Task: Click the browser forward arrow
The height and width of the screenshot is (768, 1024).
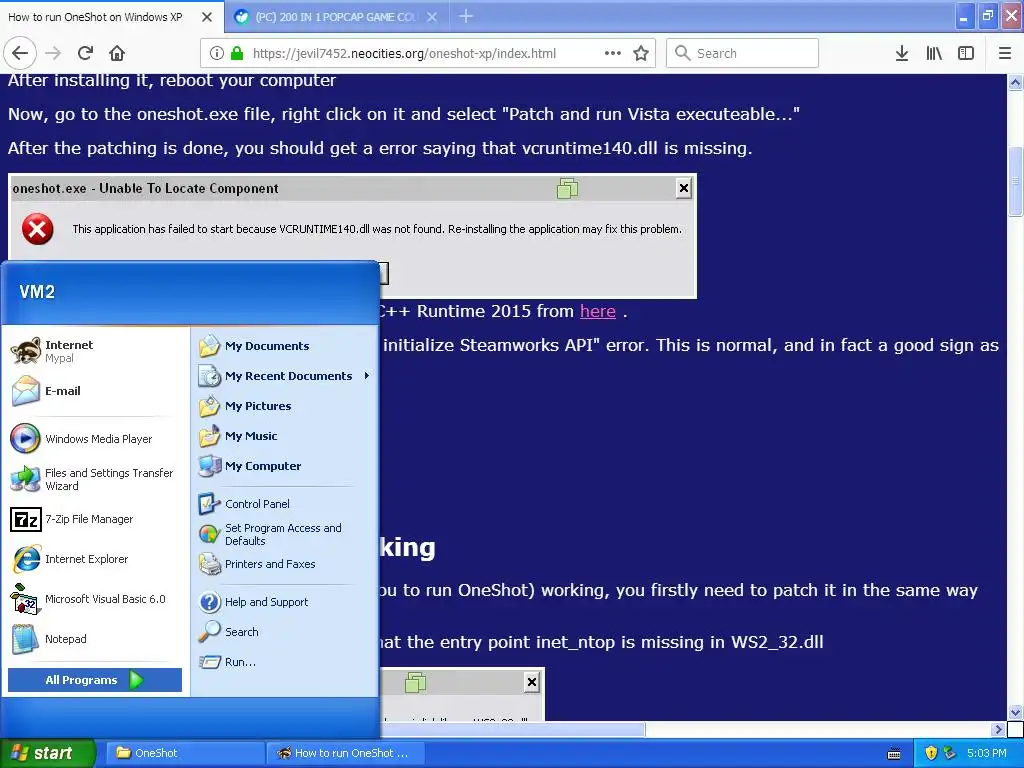Action: pos(54,53)
